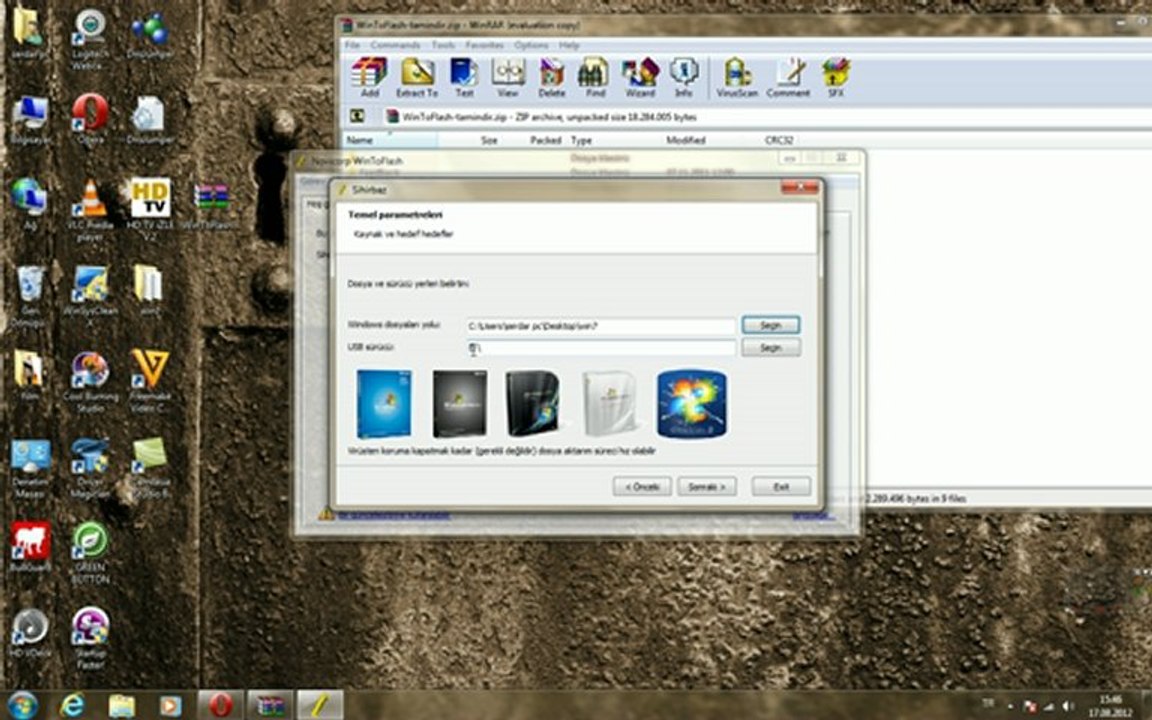The width and height of the screenshot is (1152, 720).
Task: Click the Extract To toolbar icon
Action: point(417,78)
